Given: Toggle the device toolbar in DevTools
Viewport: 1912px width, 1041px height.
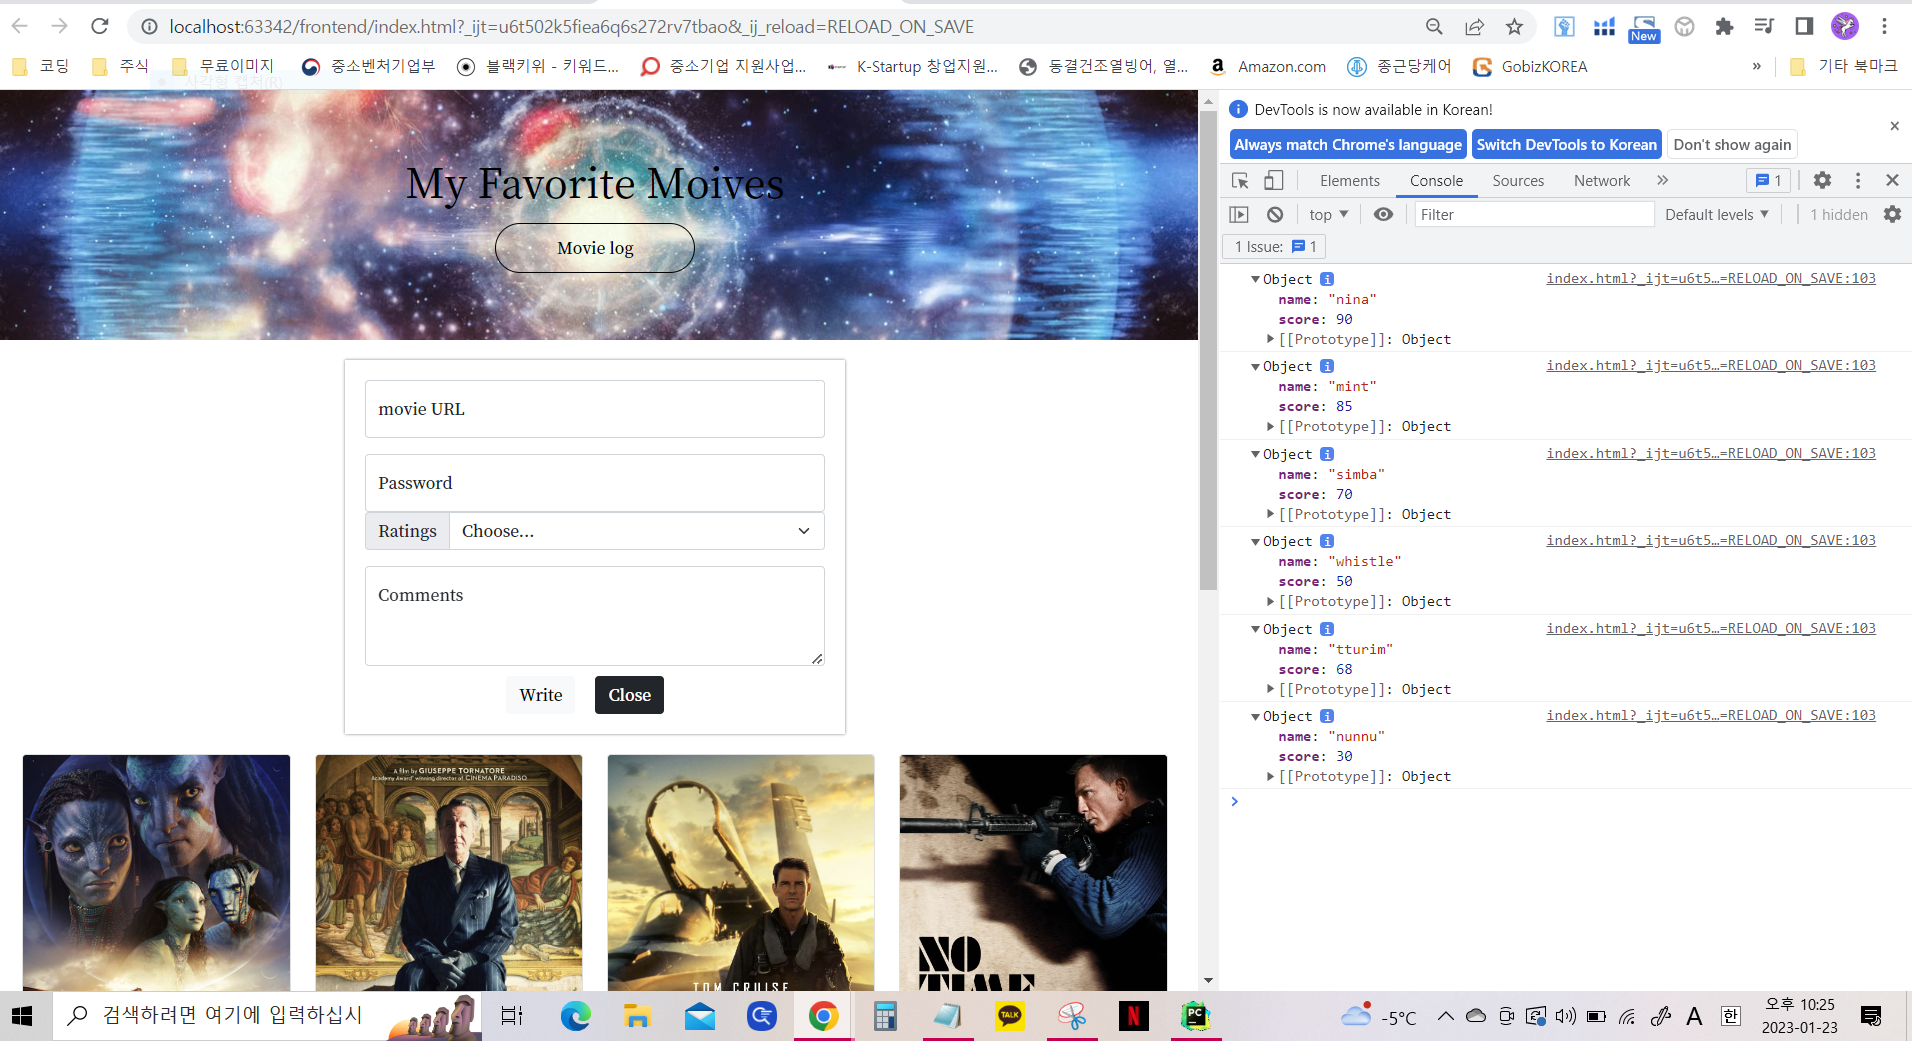Looking at the screenshot, I should 1273,180.
